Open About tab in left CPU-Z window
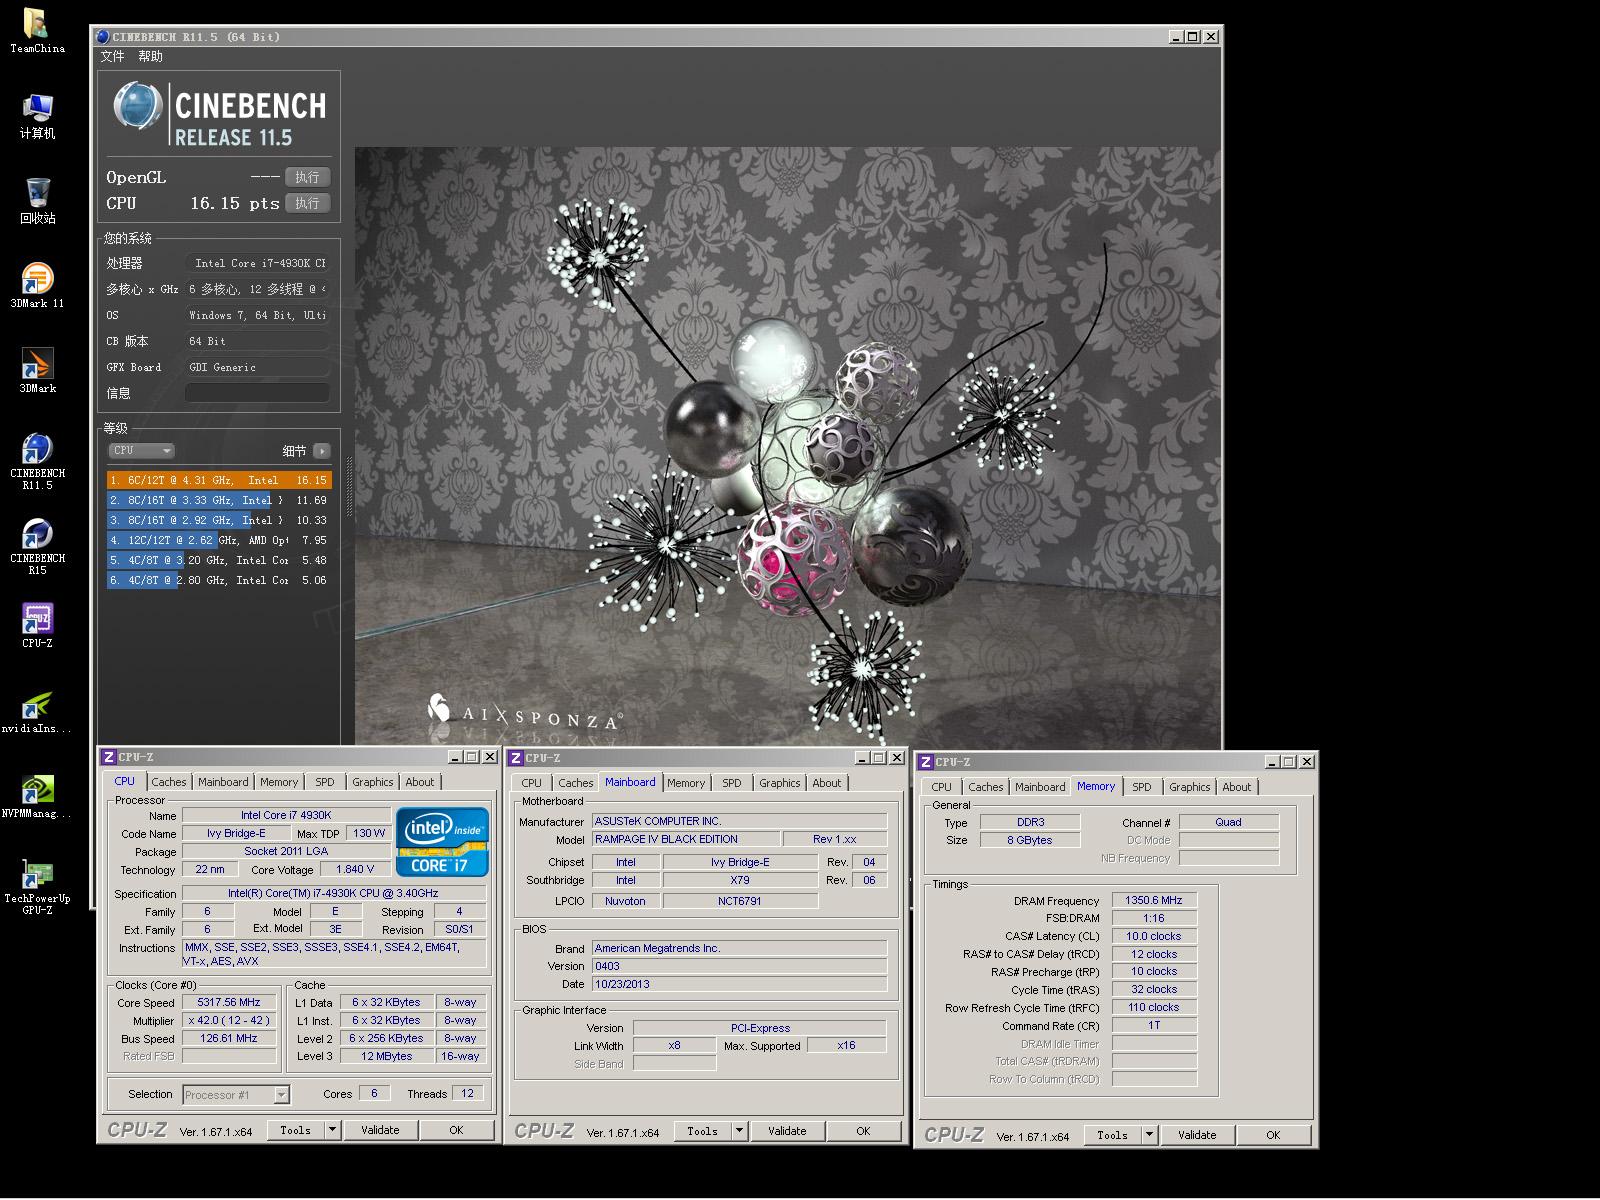 (420, 782)
